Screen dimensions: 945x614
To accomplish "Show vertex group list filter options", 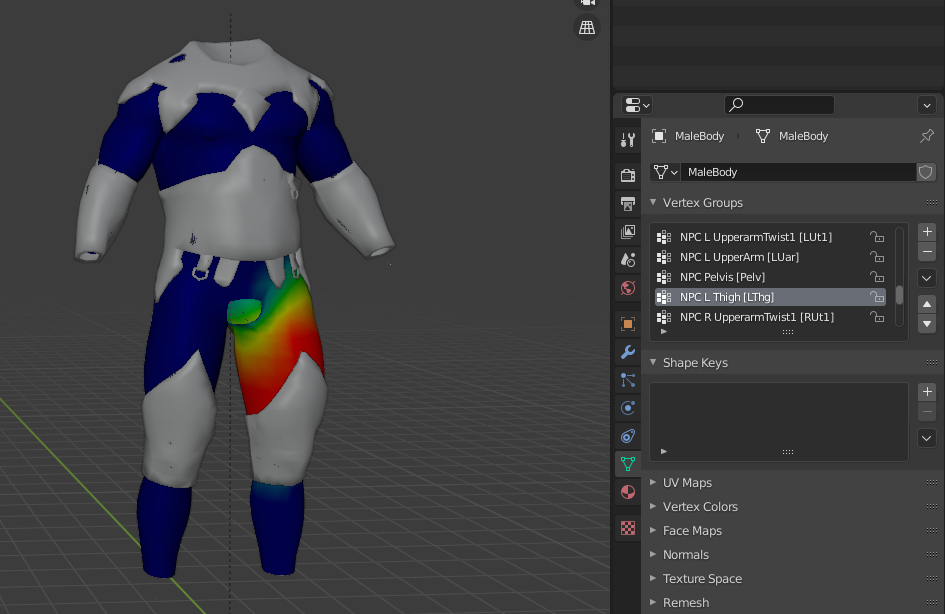I will 664,332.
